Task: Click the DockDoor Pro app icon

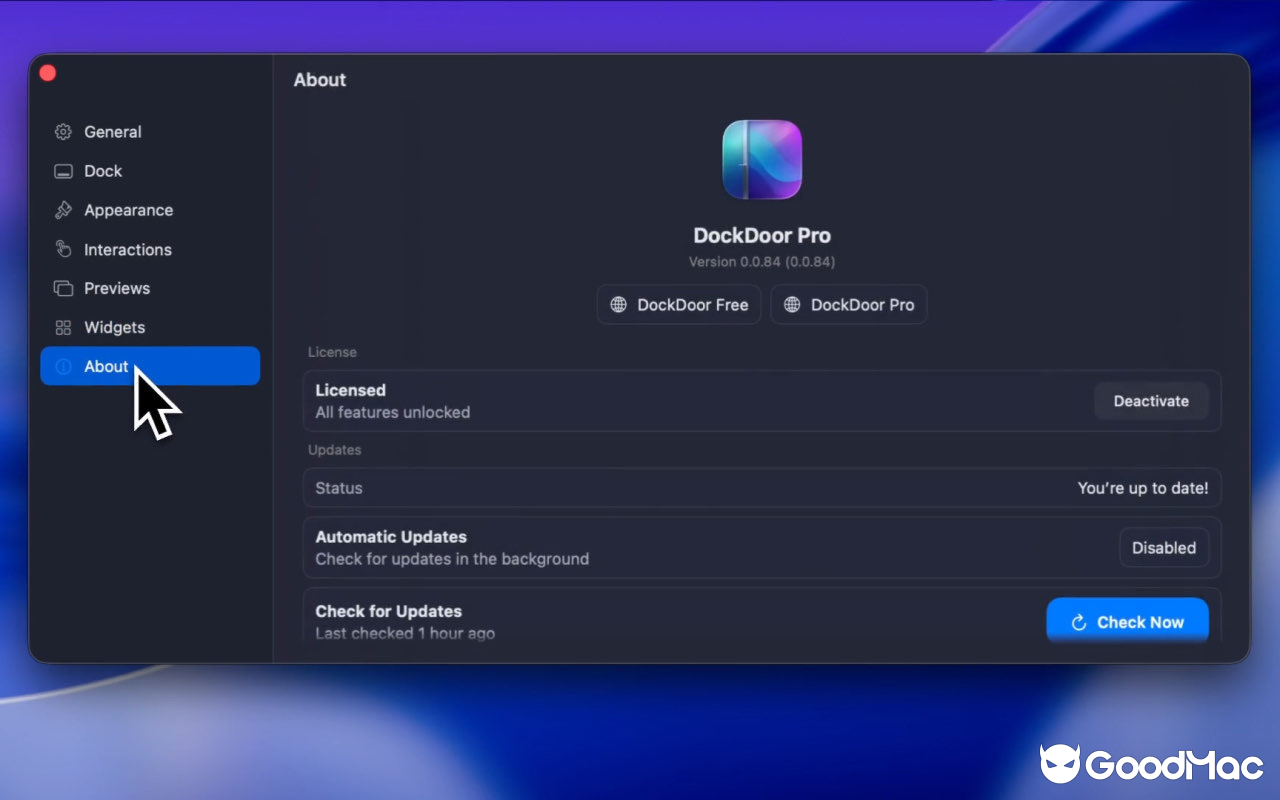Action: click(762, 159)
